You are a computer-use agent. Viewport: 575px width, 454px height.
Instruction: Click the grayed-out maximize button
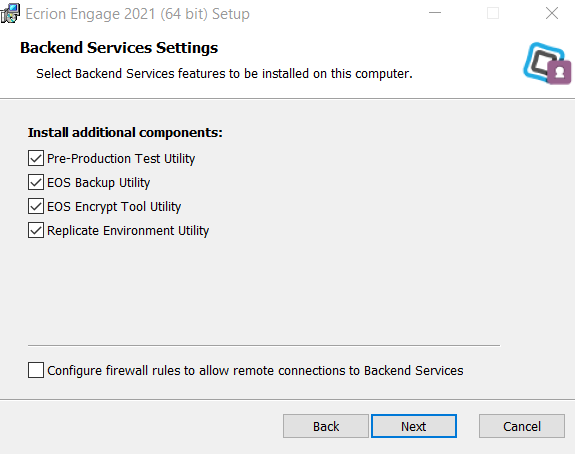pyautogui.click(x=492, y=14)
